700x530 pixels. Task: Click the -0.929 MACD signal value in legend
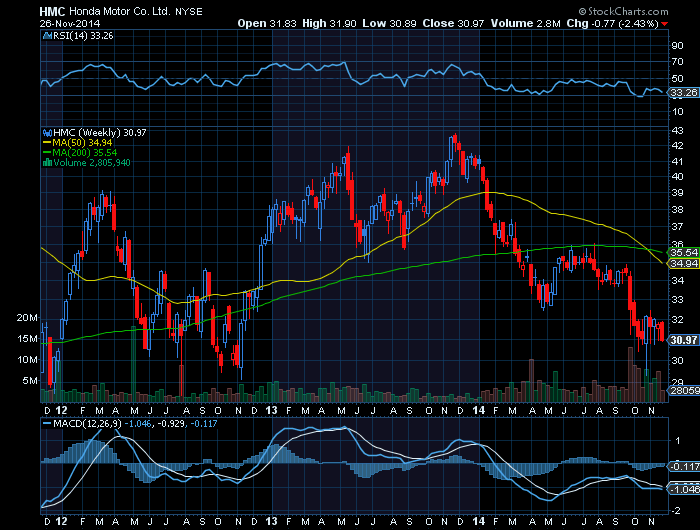(x=171, y=423)
